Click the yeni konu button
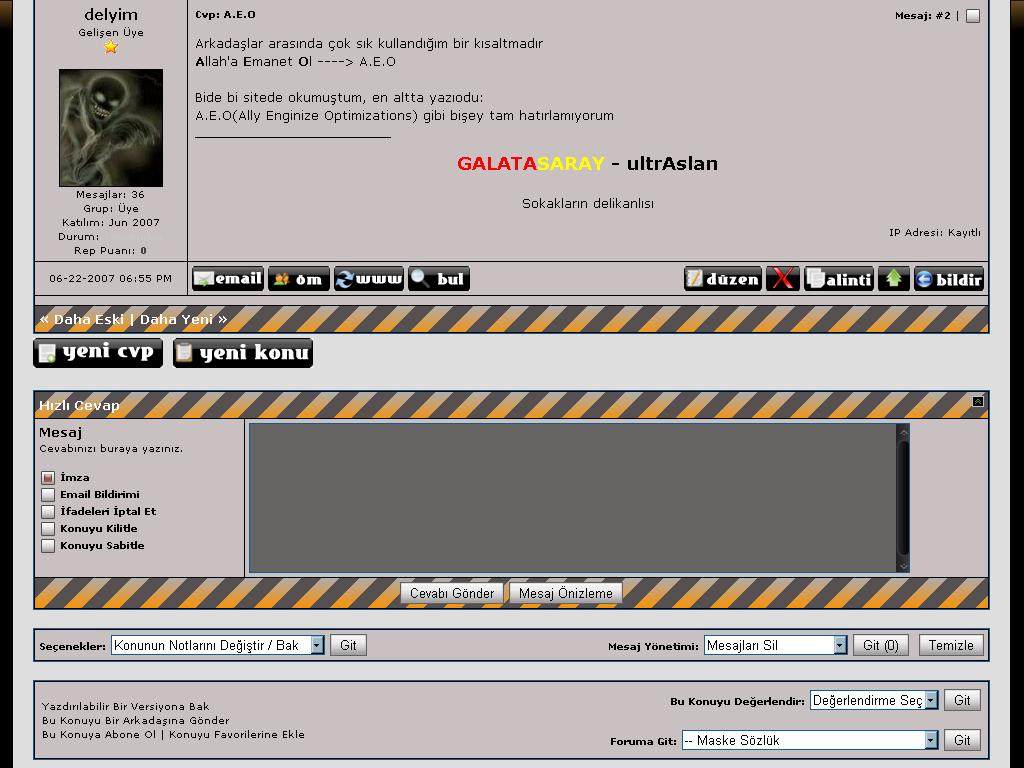Screen dimensions: 1024x768 coord(243,353)
